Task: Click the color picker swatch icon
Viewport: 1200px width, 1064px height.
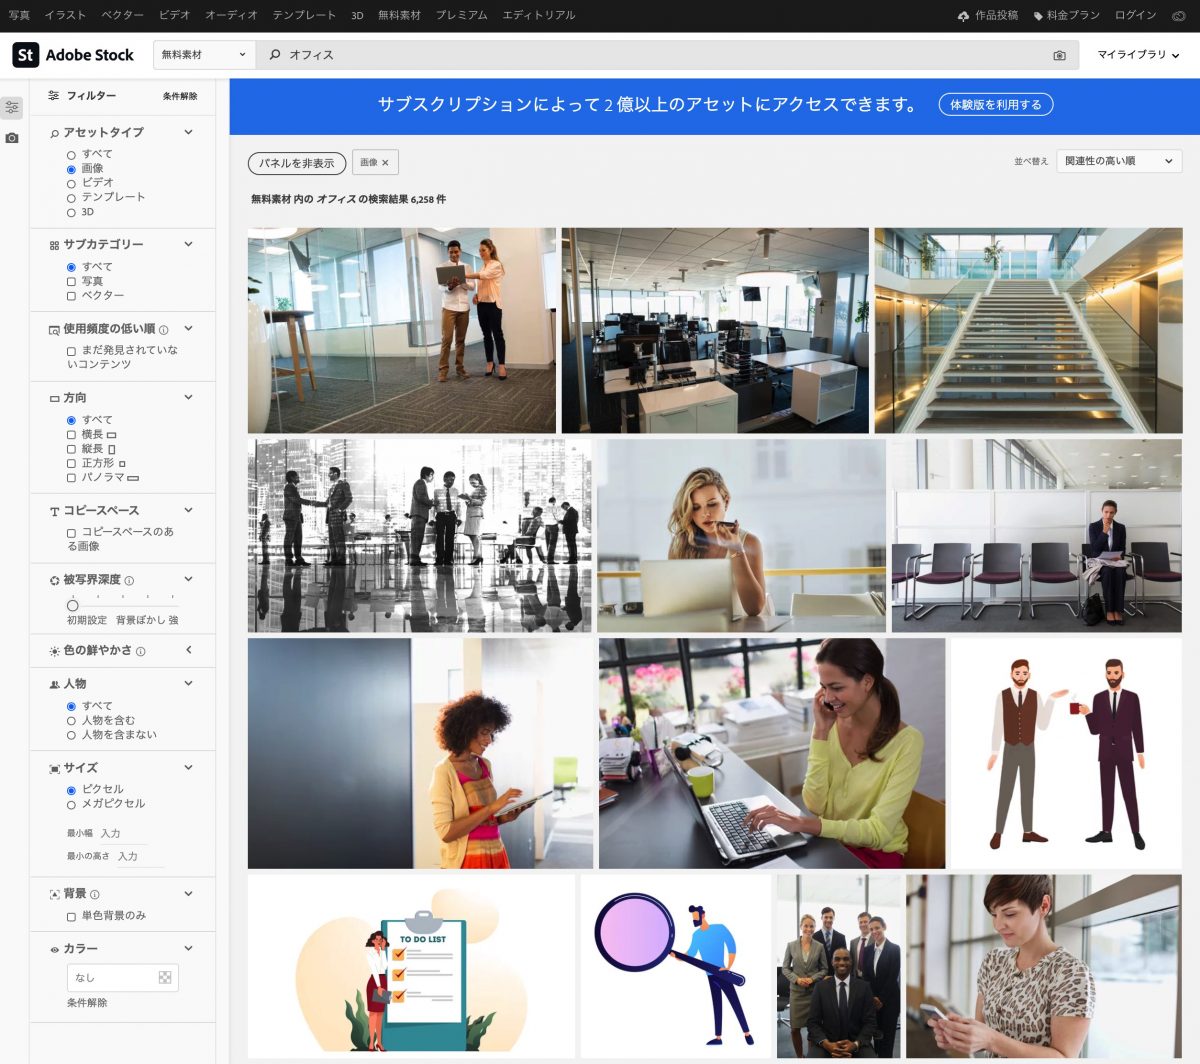Action: [165, 977]
